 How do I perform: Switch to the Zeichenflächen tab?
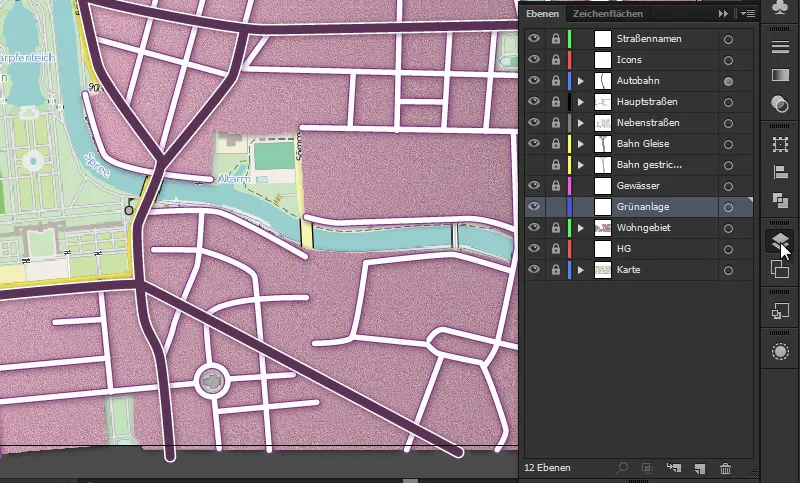(608, 14)
